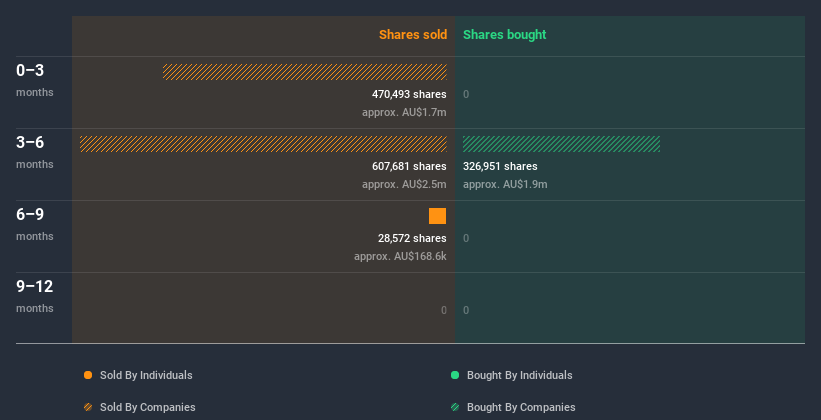Viewport: 821px width, 420px height.
Task: Click the 607,681 shares value
Action: [x=409, y=167]
